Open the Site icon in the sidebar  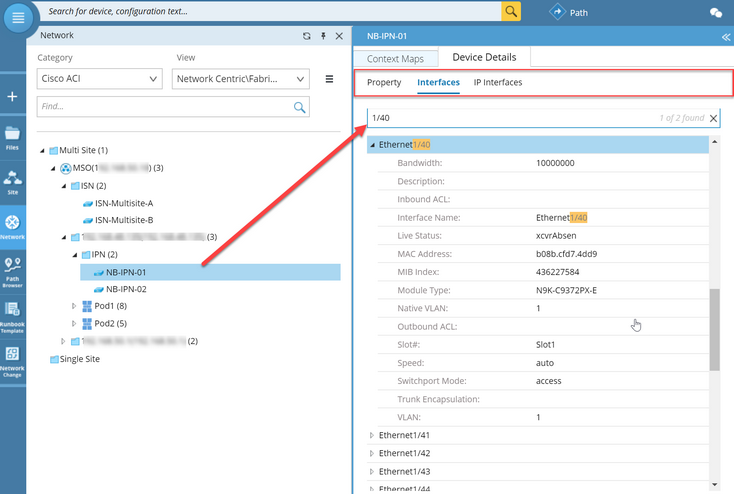pyautogui.click(x=12, y=182)
